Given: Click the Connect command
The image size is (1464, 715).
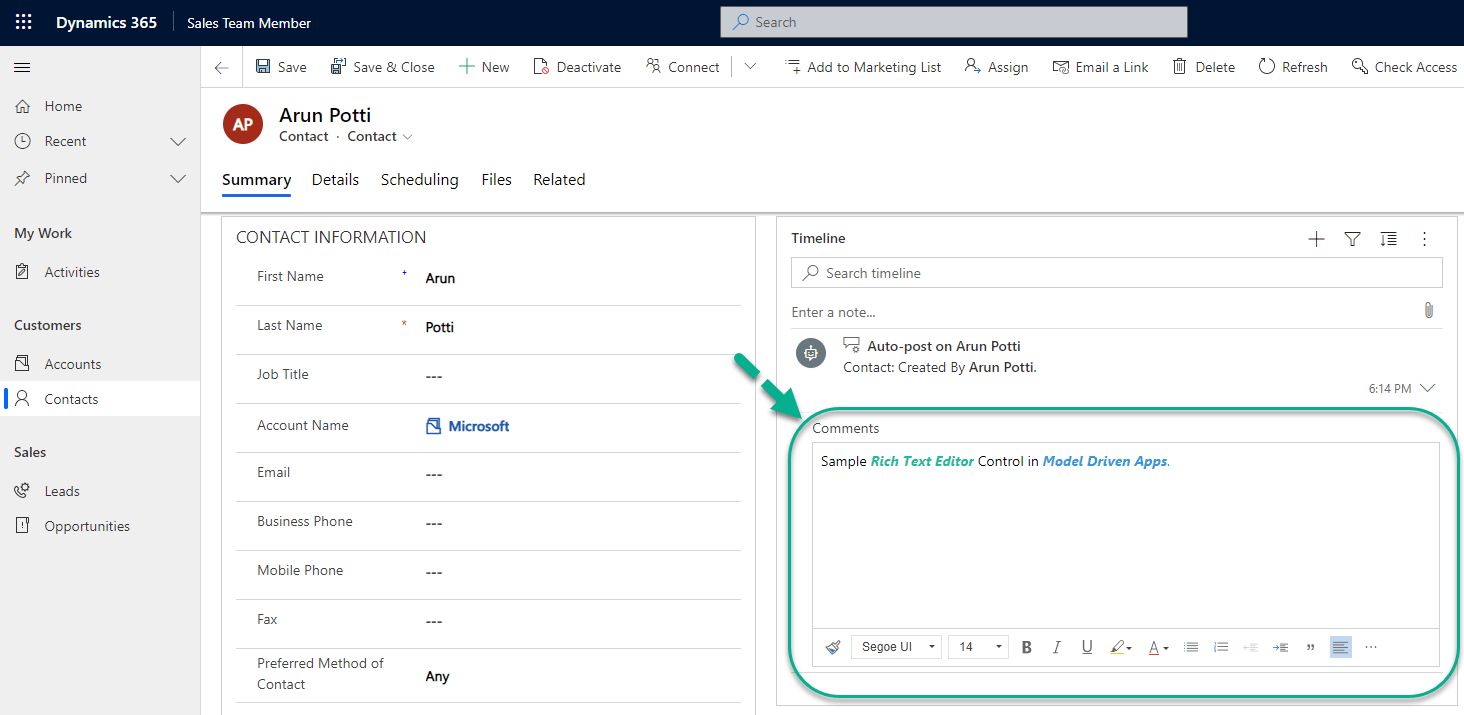Looking at the screenshot, I should point(683,67).
